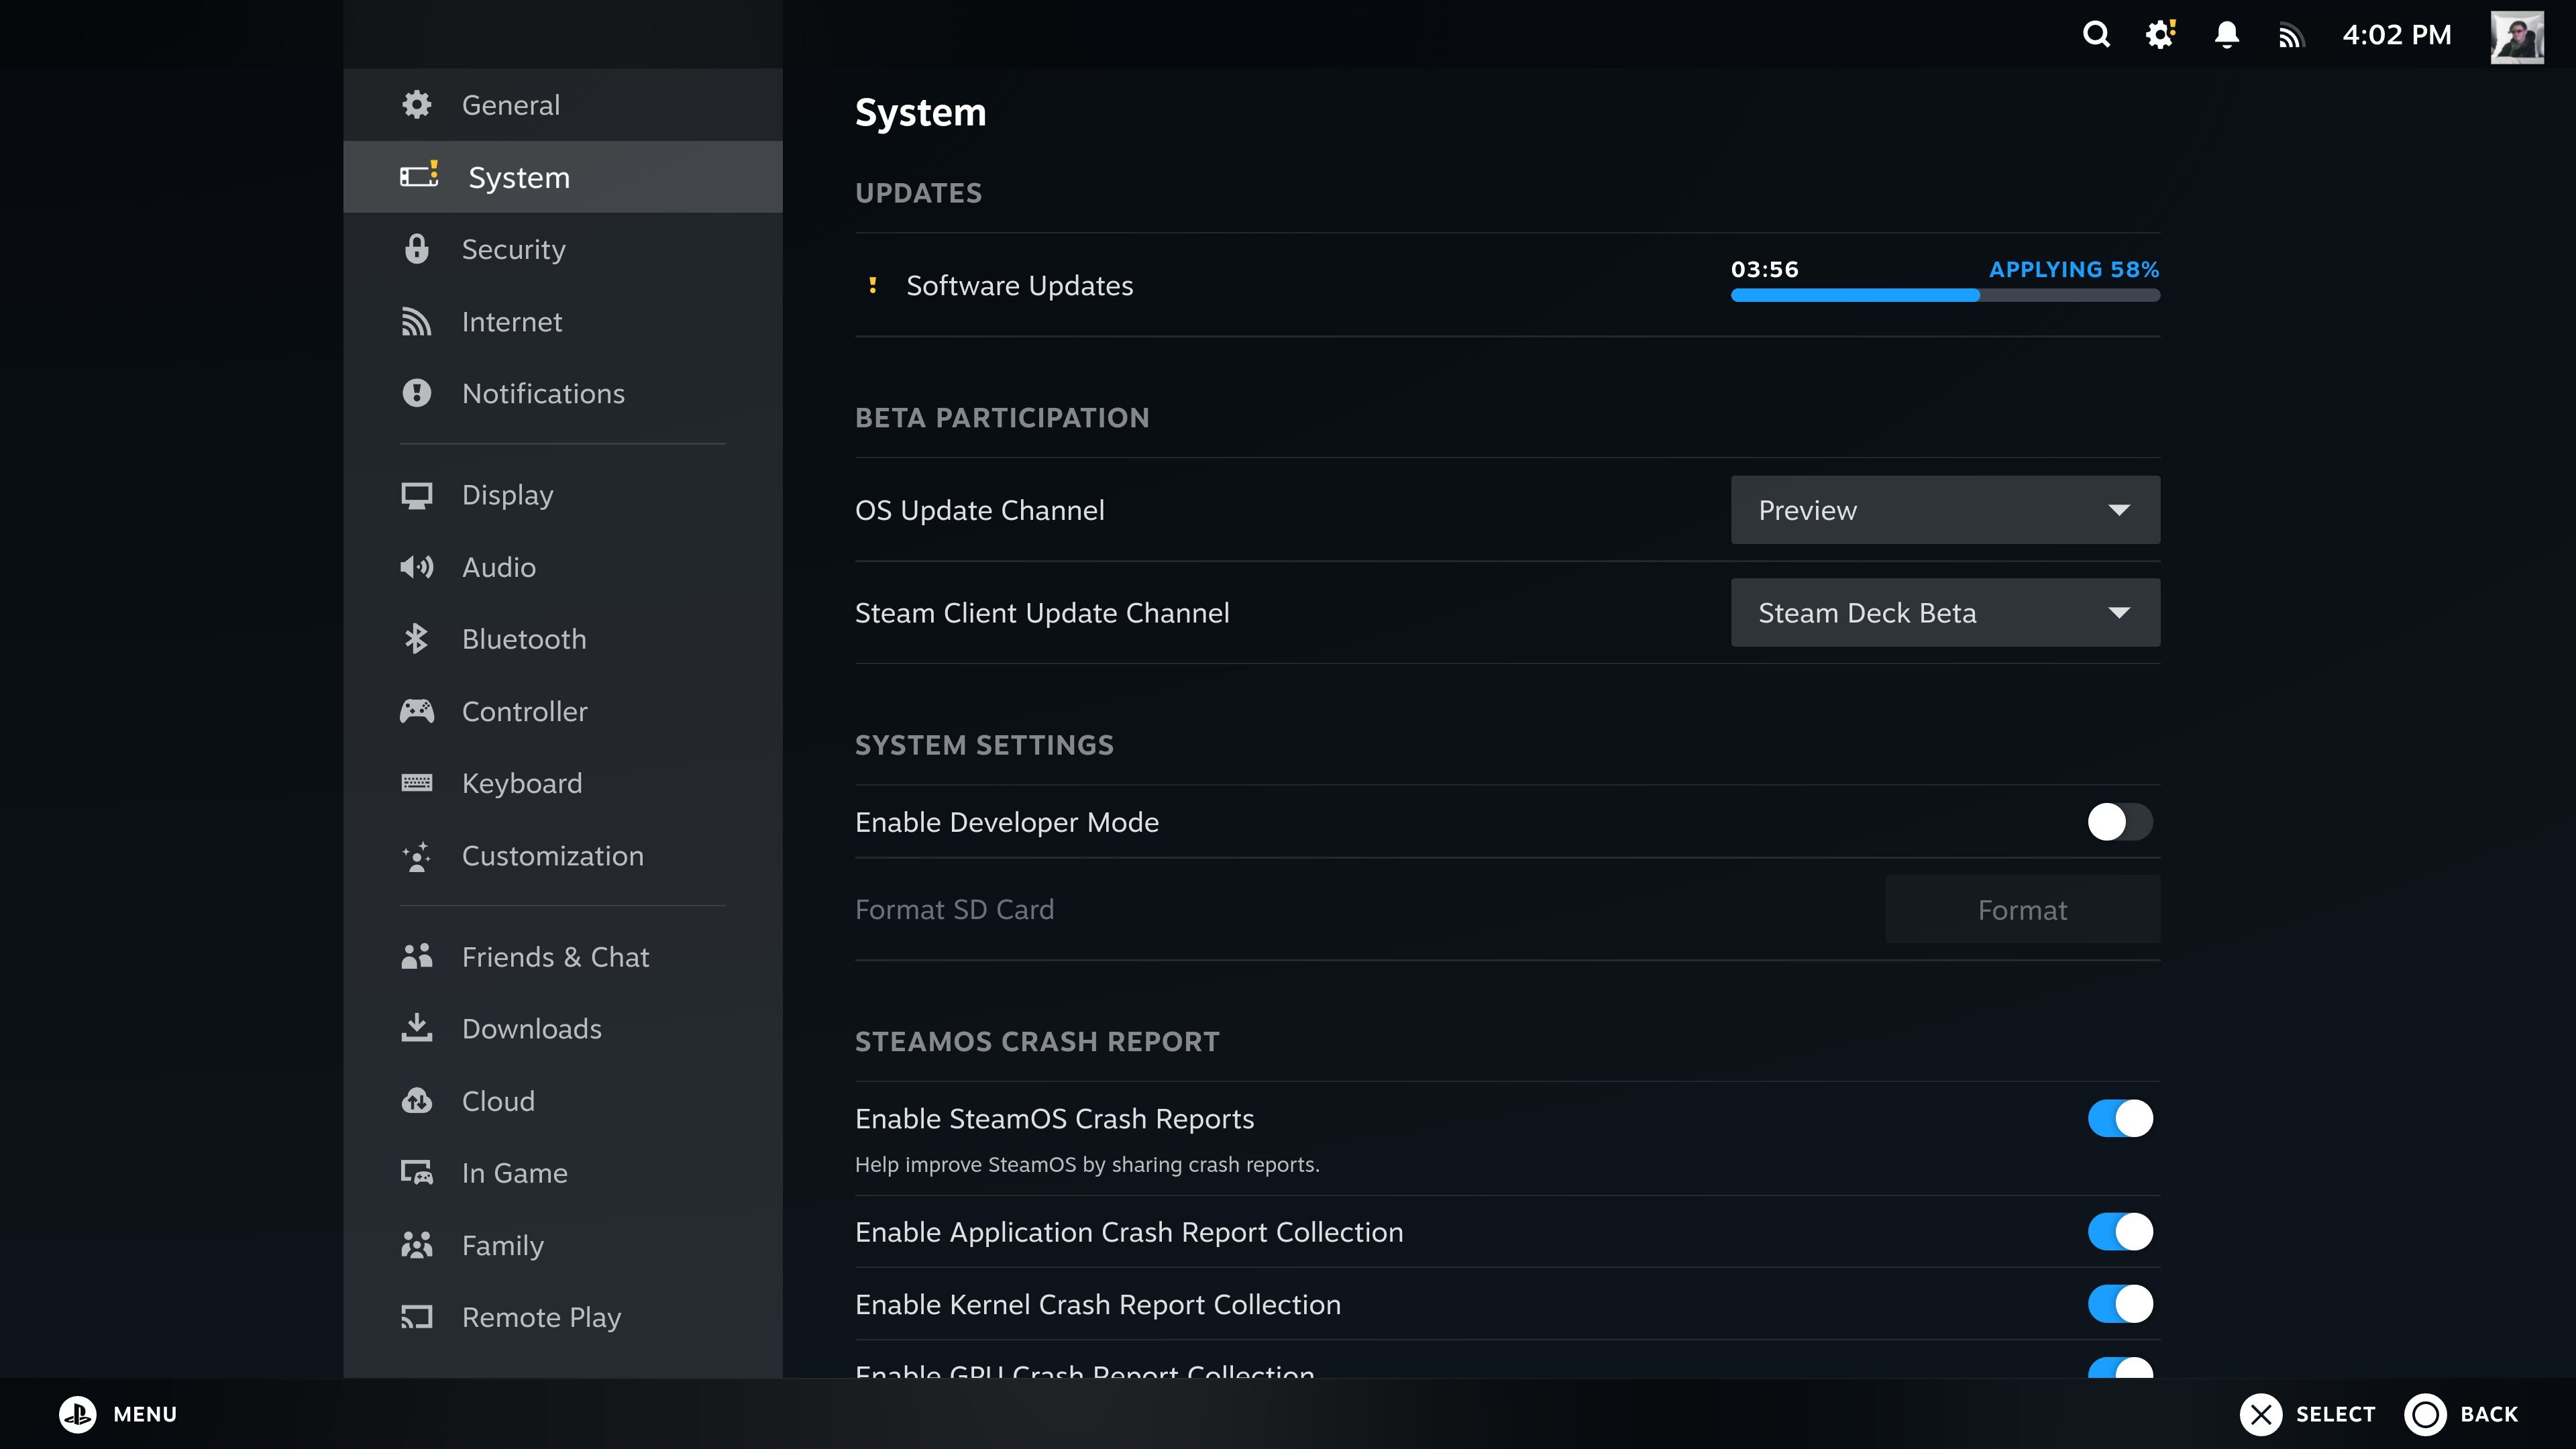The image size is (2576, 1449).
Task: Click the X button icon by SELECT
Action: pyautogui.click(x=2261, y=1414)
